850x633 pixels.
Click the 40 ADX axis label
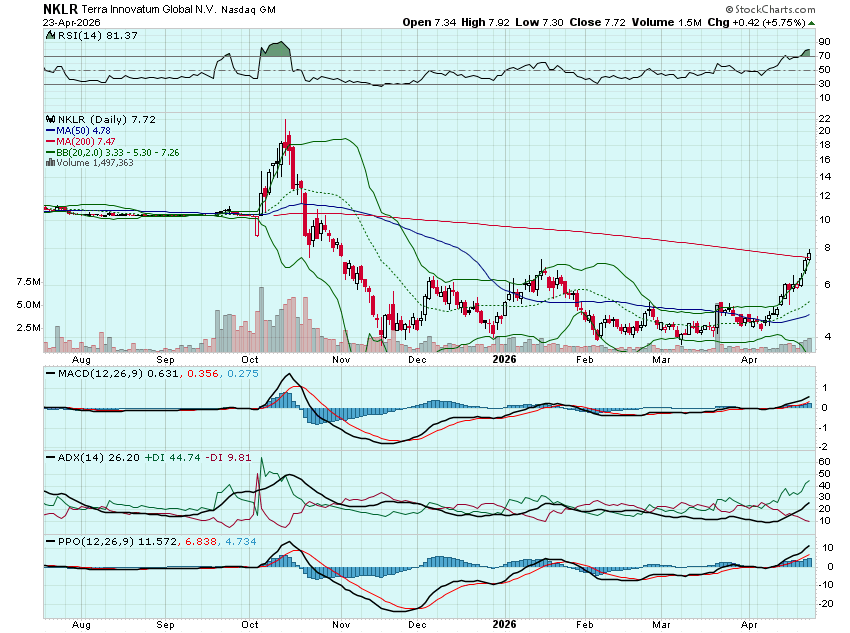pyautogui.click(x=825, y=486)
